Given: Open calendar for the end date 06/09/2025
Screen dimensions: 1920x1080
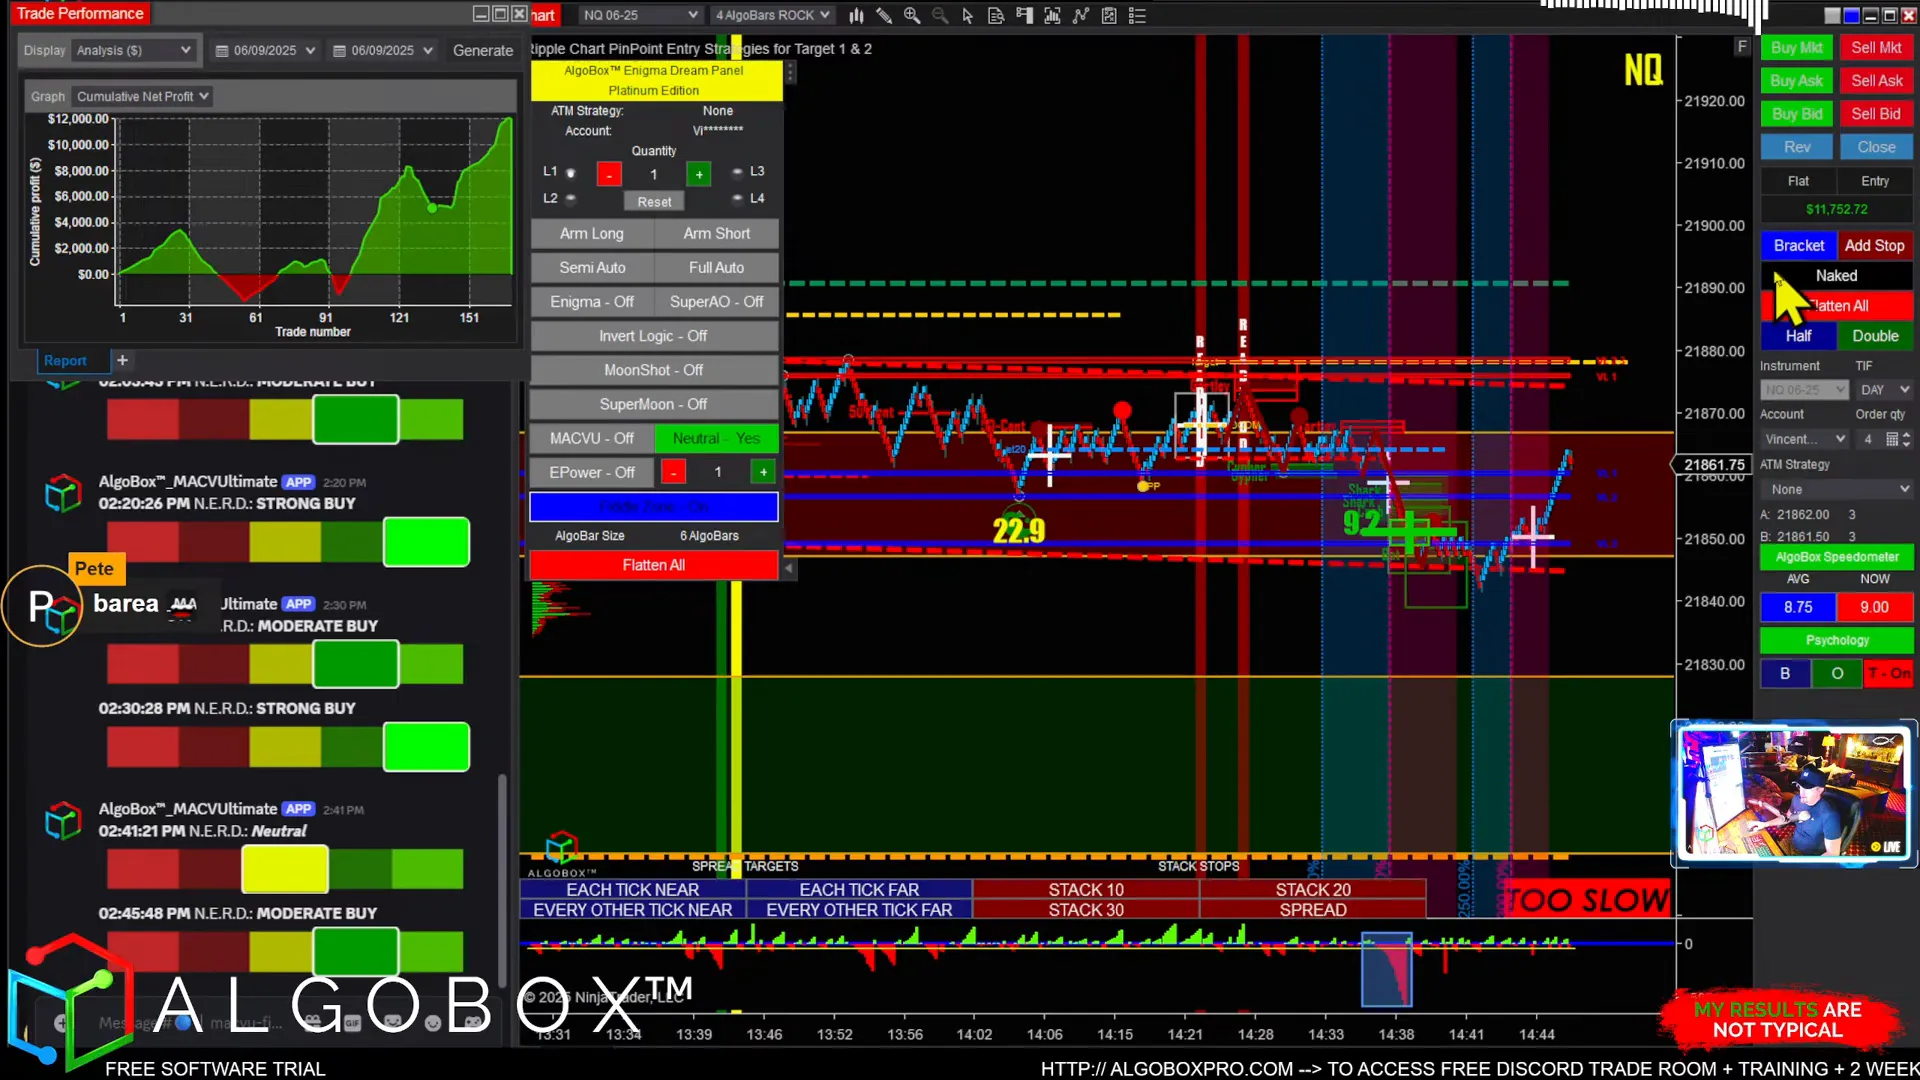Looking at the screenshot, I should (339, 50).
